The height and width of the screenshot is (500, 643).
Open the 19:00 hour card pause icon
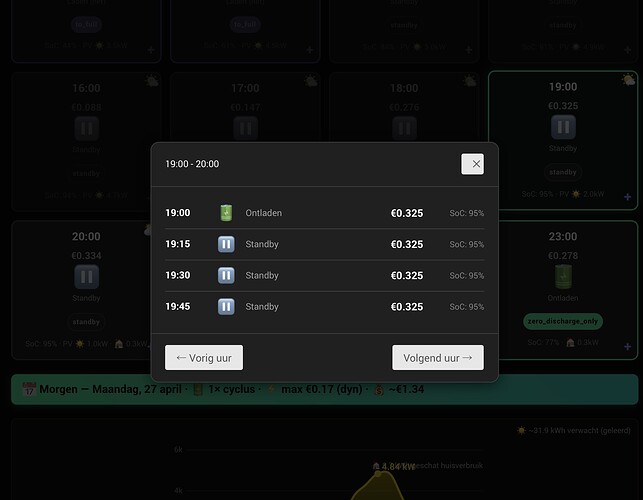pos(563,127)
